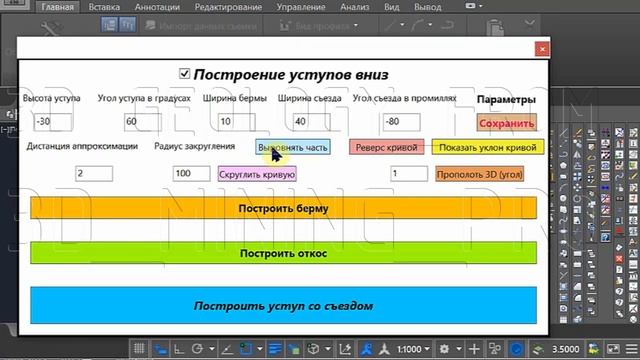Viewport: 640px width, 360px height.
Task: Click the 'Угол съезда в промиллях' field
Action: coord(402,122)
